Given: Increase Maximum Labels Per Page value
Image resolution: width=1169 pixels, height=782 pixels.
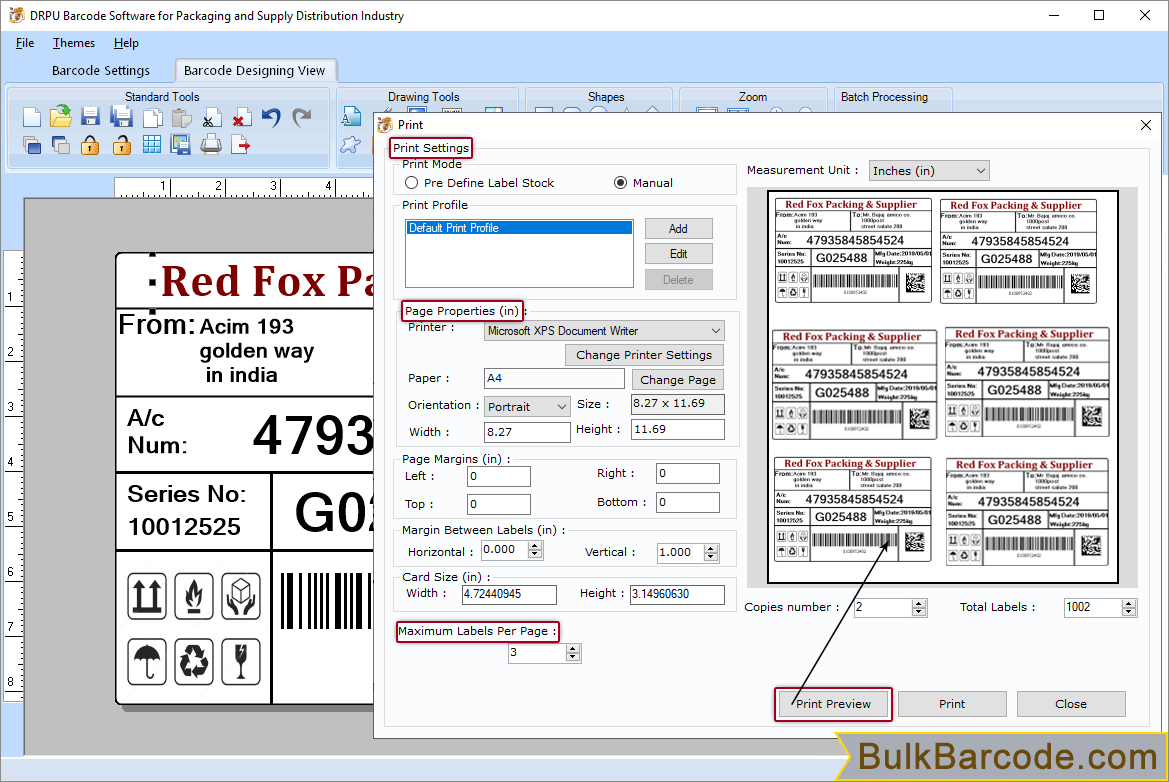Looking at the screenshot, I should (x=573, y=649).
